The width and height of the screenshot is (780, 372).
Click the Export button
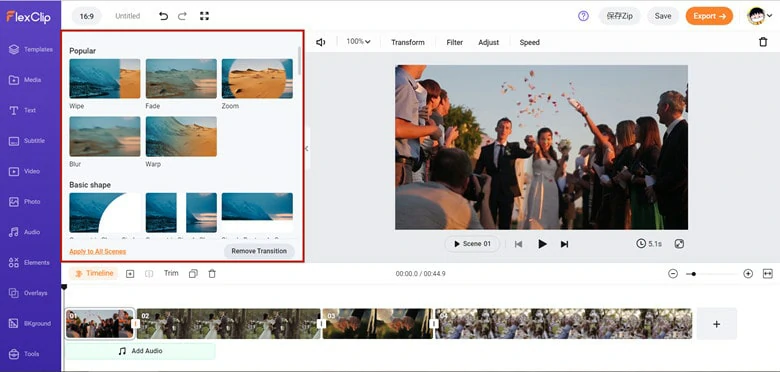click(x=709, y=16)
